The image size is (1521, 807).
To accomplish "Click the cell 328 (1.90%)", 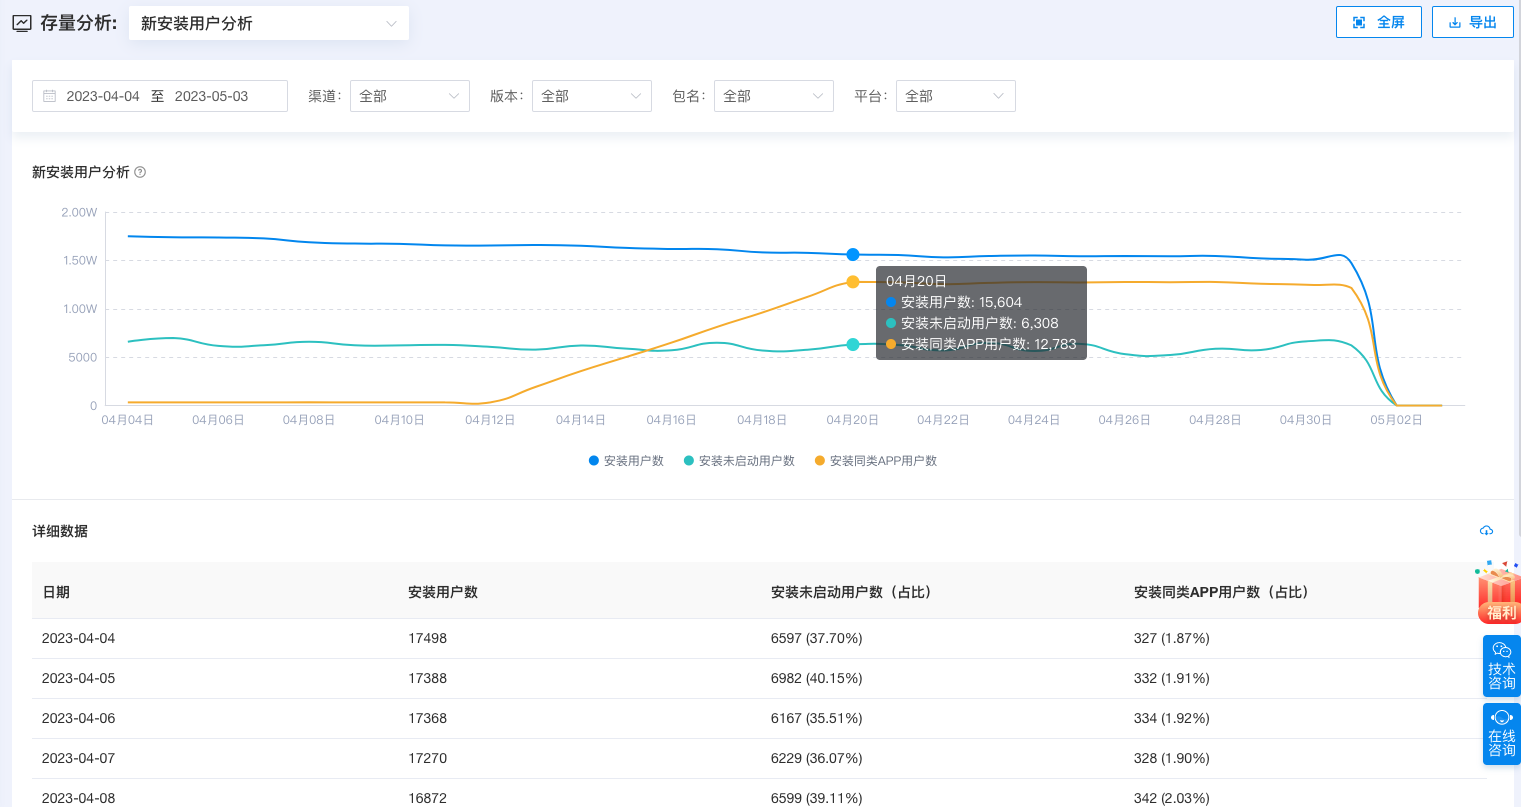I will tap(1172, 758).
